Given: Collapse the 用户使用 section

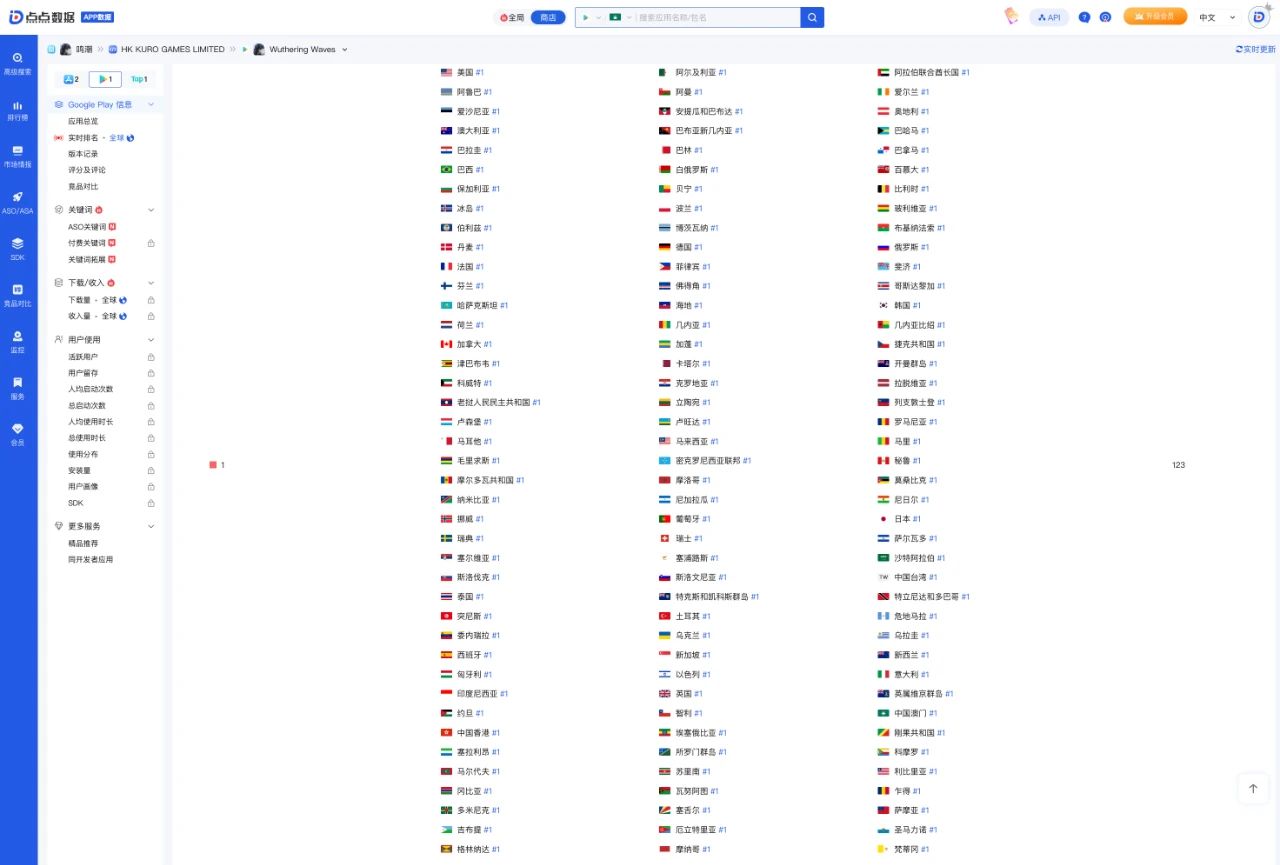Looking at the screenshot, I should (151, 340).
